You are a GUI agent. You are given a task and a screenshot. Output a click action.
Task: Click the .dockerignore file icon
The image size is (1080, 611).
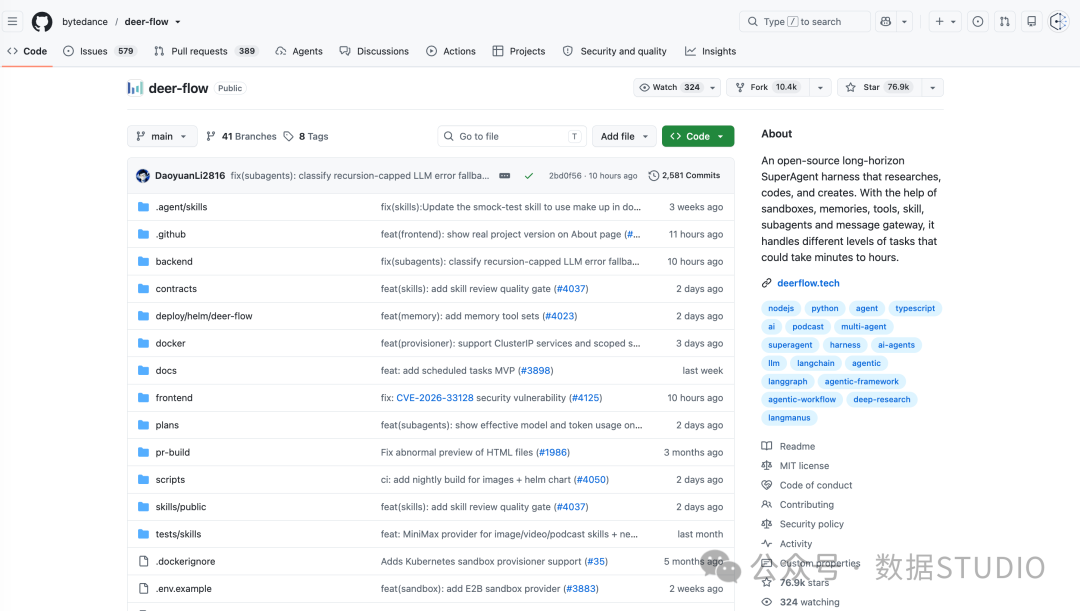click(143, 561)
